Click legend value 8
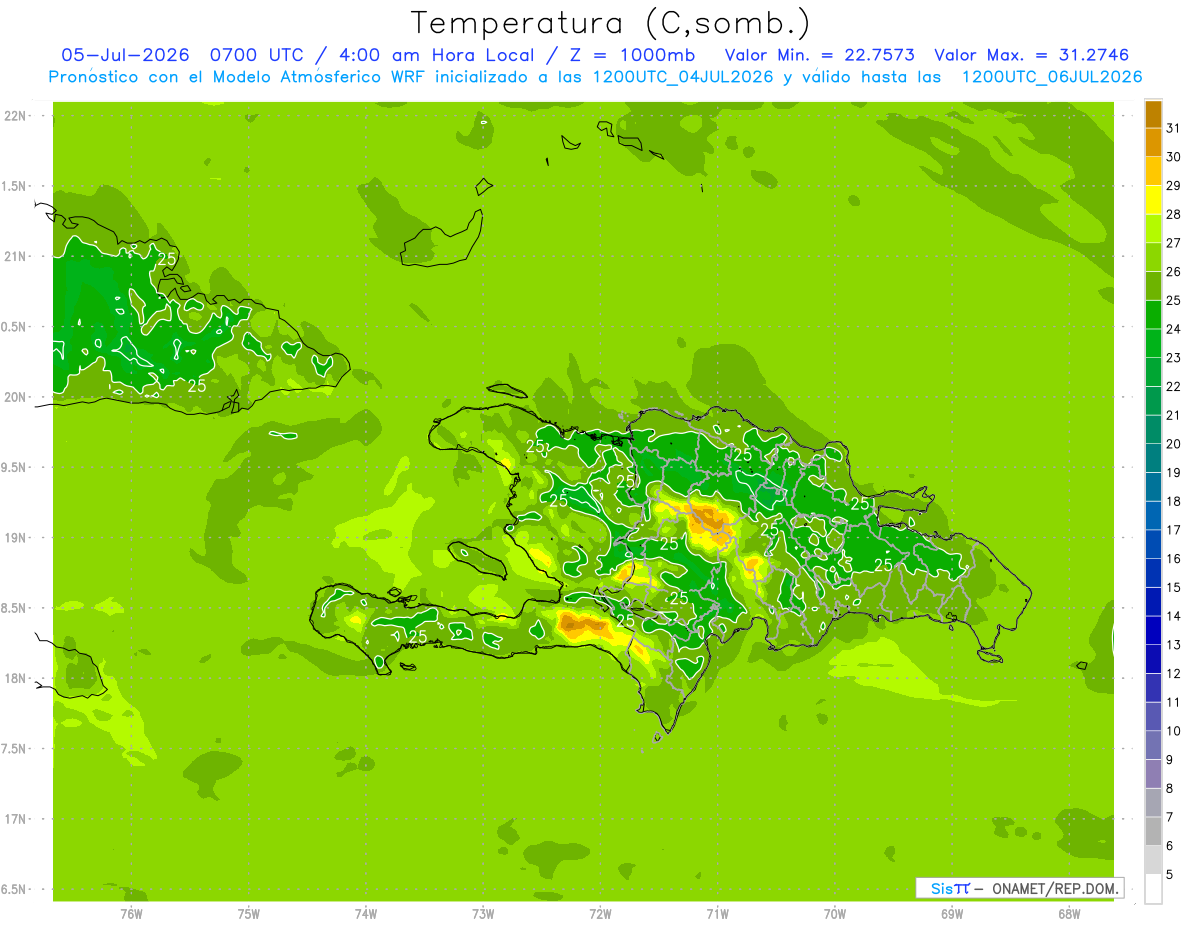1200x927 pixels. click(x=1170, y=788)
